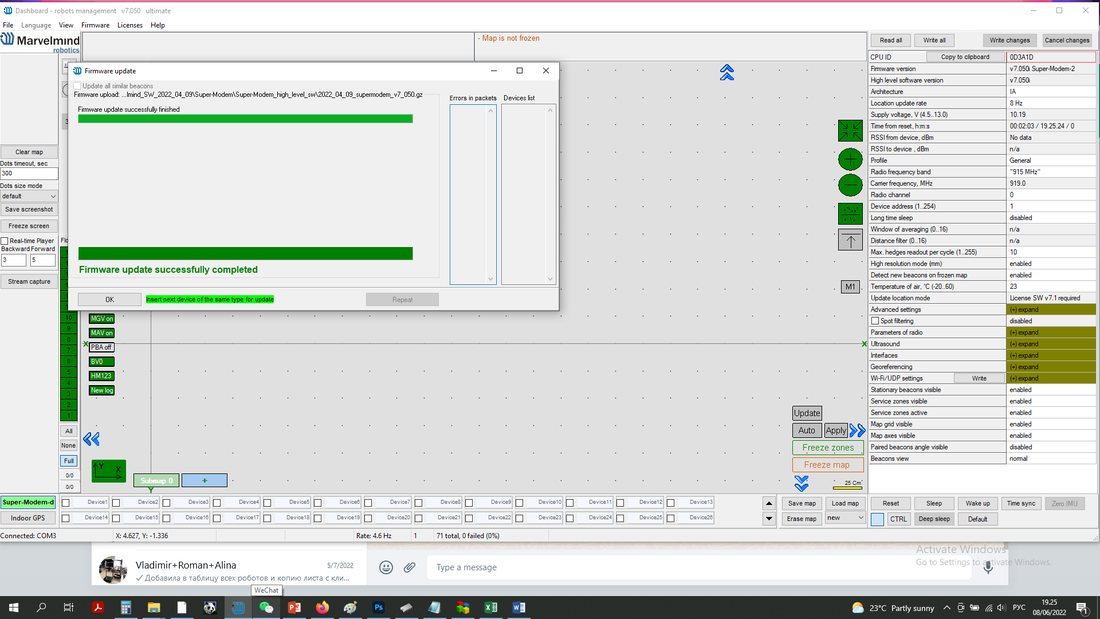
Task: Click the light blue color square beside CTRL
Action: [877, 519]
